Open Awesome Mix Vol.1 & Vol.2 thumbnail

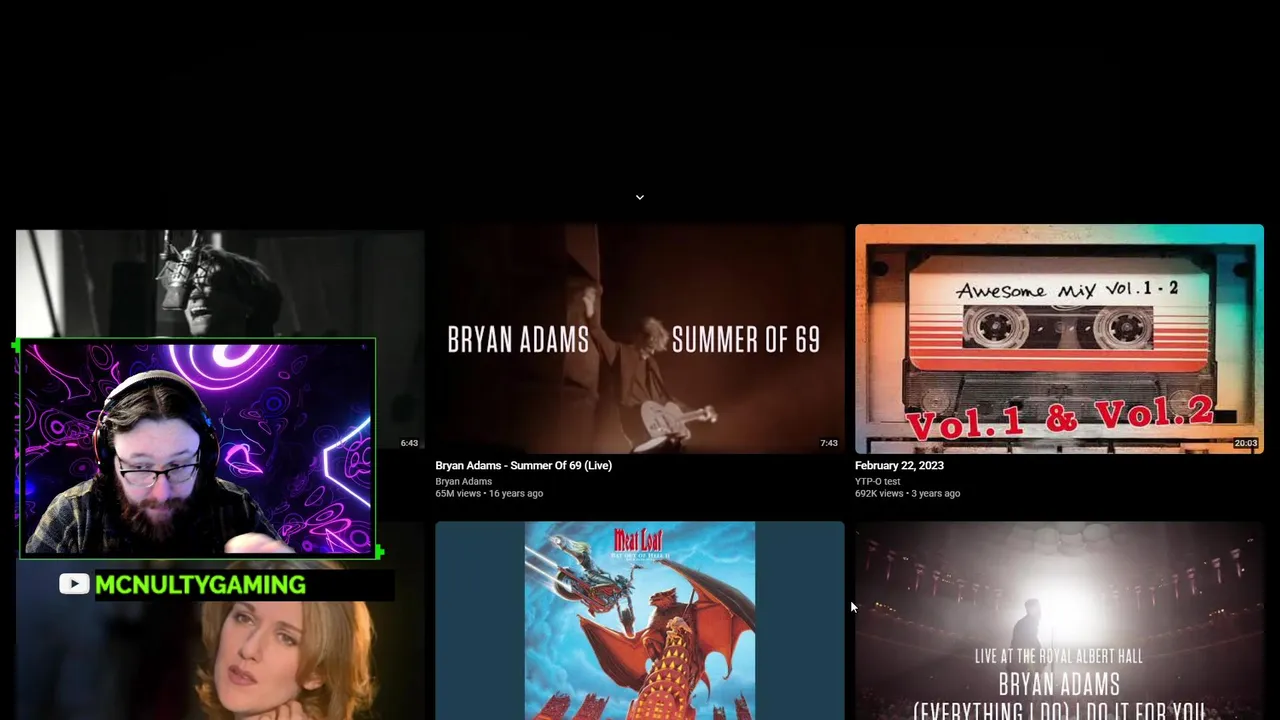(x=1059, y=339)
